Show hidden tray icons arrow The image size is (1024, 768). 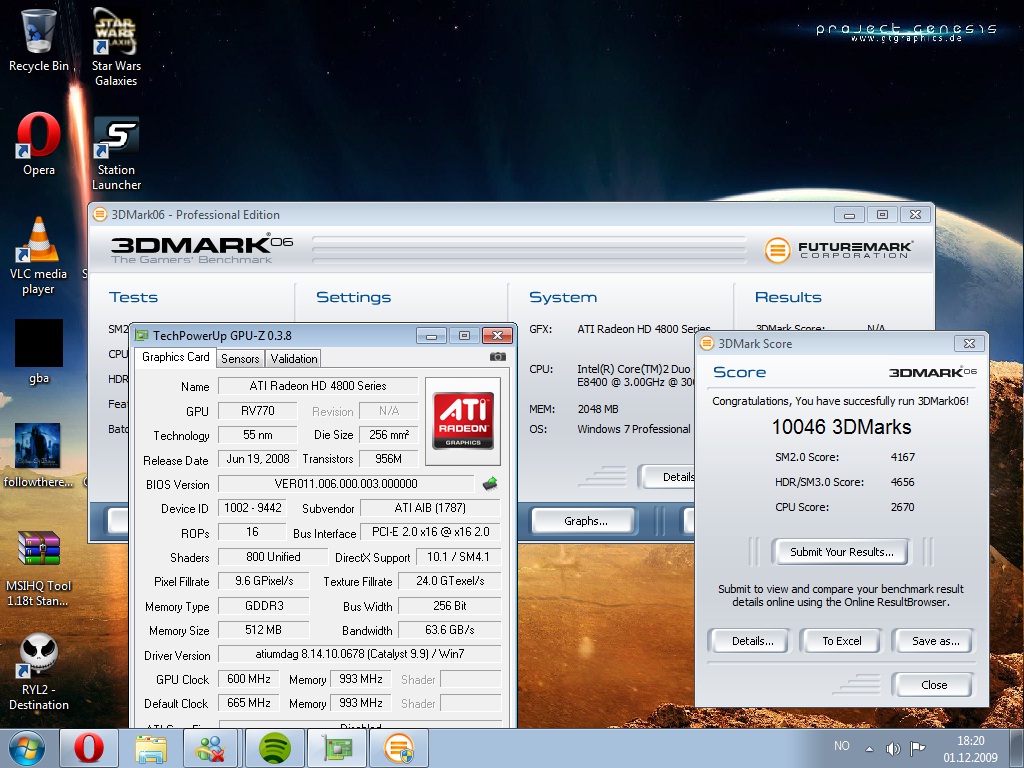click(x=869, y=748)
